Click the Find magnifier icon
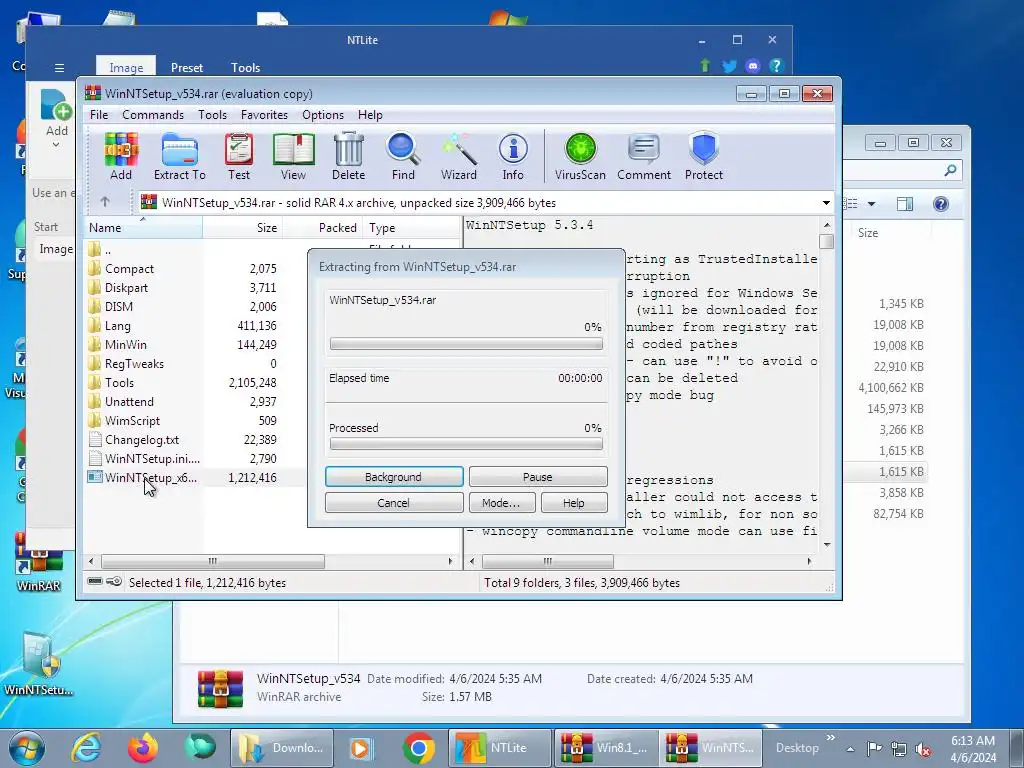1024x768 pixels. [403, 157]
